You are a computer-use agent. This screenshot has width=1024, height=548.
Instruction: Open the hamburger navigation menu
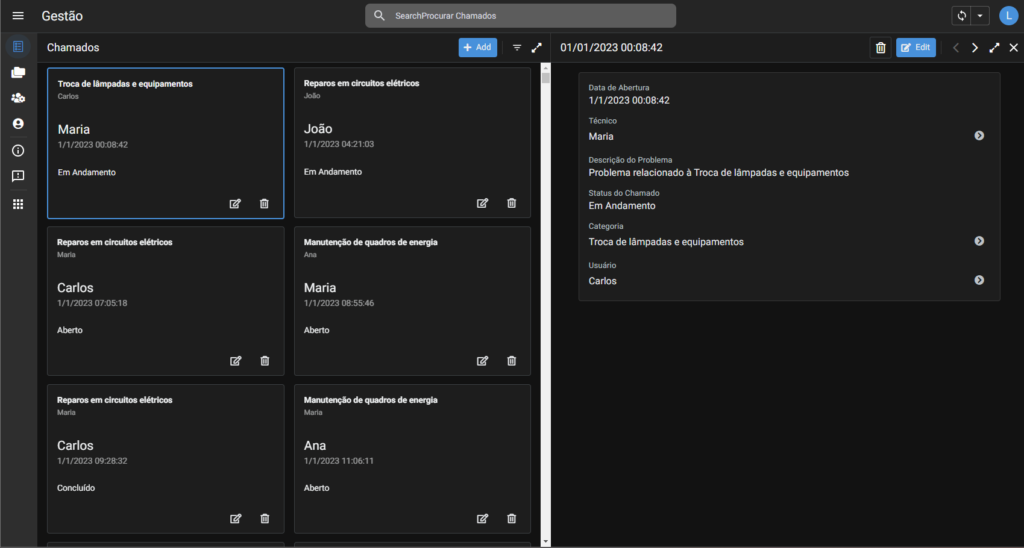pos(18,16)
